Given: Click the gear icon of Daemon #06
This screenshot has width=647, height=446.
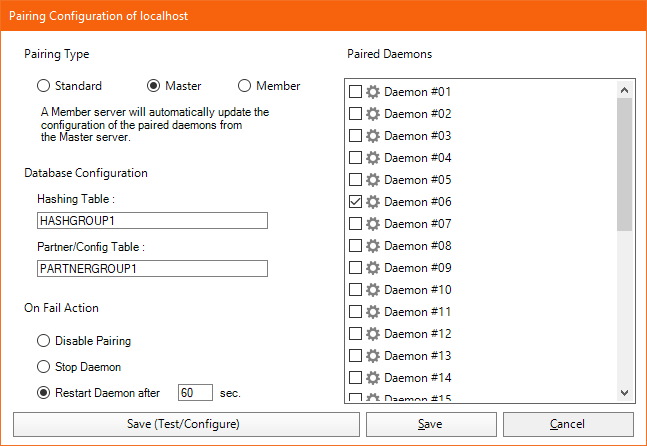Looking at the screenshot, I should click(373, 202).
